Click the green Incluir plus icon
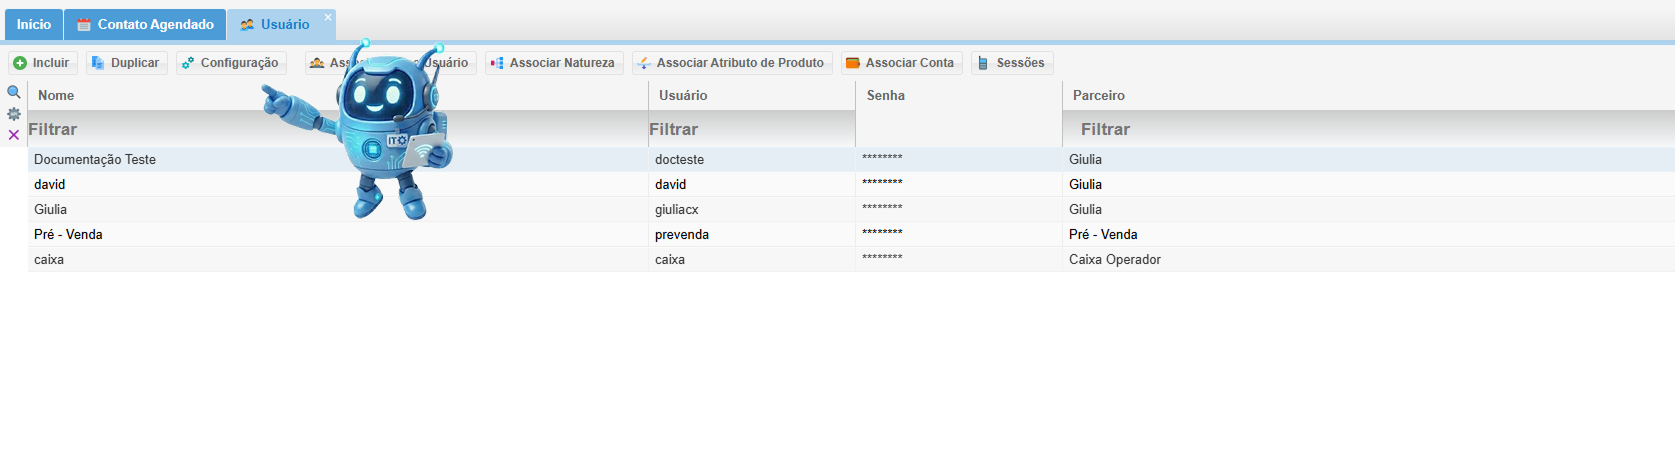Screen dimensions: 1675x459 click(x=20, y=63)
